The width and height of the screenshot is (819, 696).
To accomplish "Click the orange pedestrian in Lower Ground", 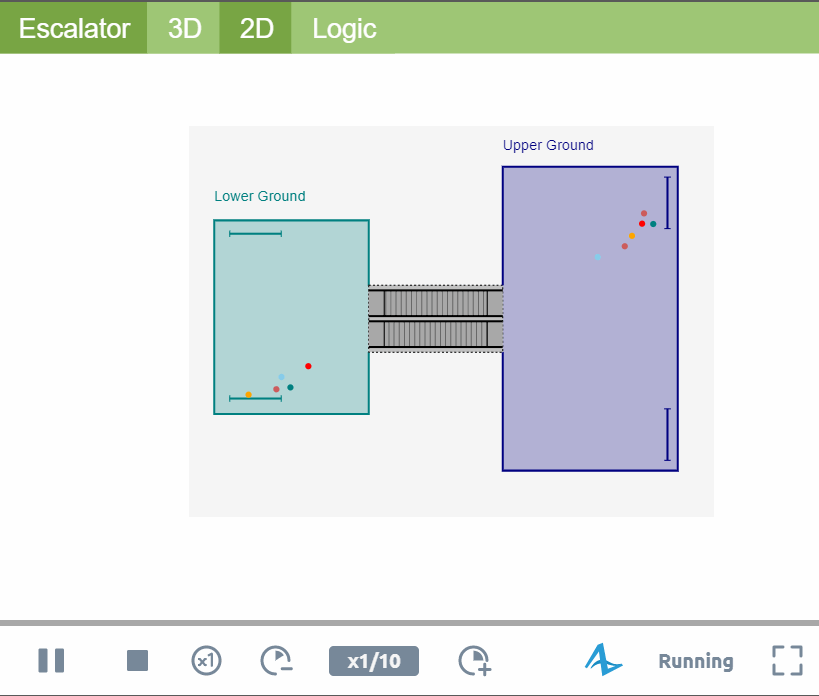I will tap(249, 395).
